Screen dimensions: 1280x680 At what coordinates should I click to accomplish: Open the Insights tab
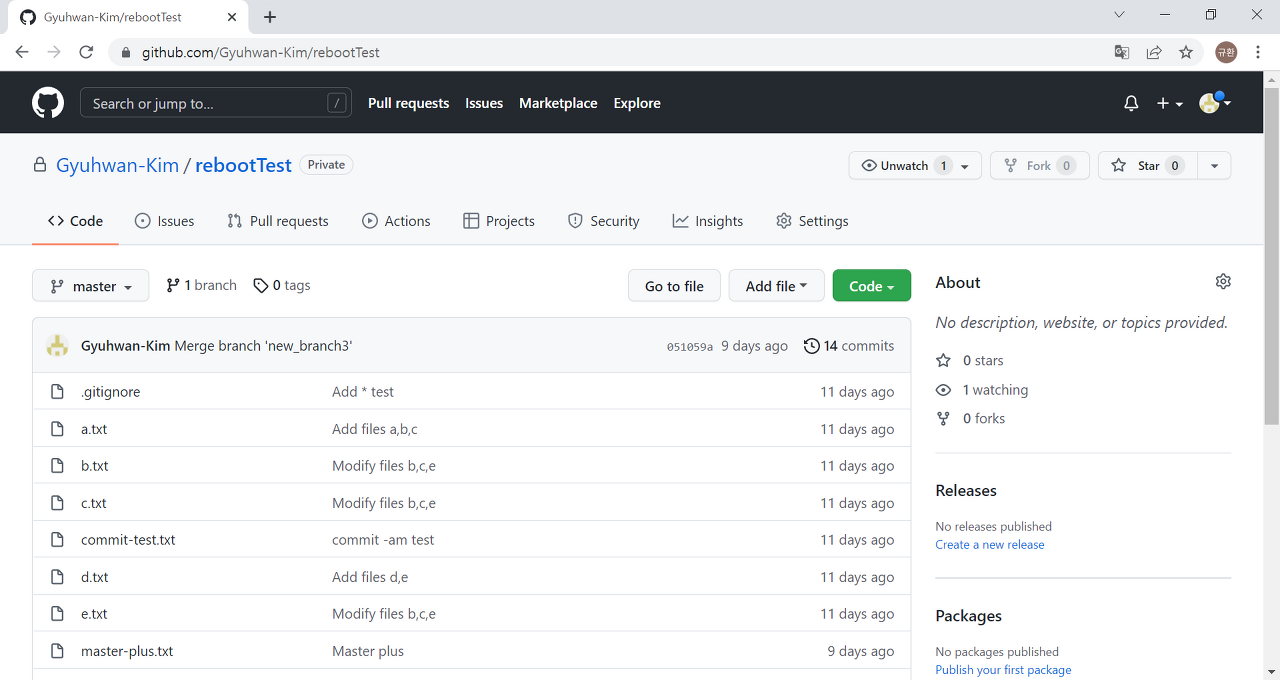pyautogui.click(x=708, y=221)
